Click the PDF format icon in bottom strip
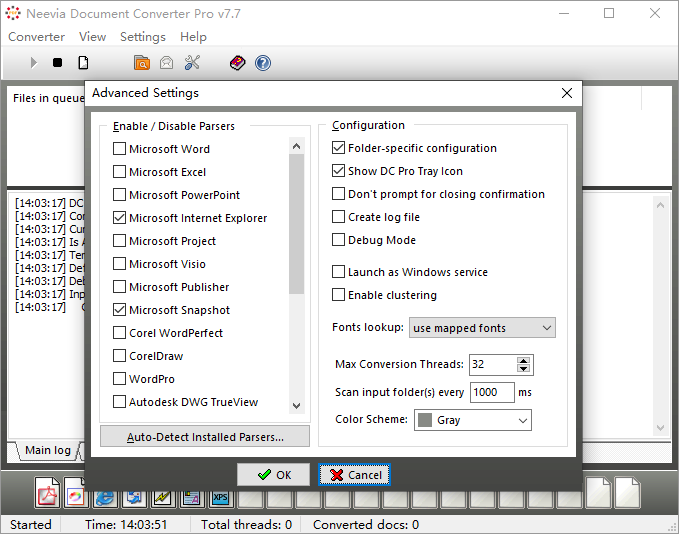The height and width of the screenshot is (534, 679). (47, 492)
